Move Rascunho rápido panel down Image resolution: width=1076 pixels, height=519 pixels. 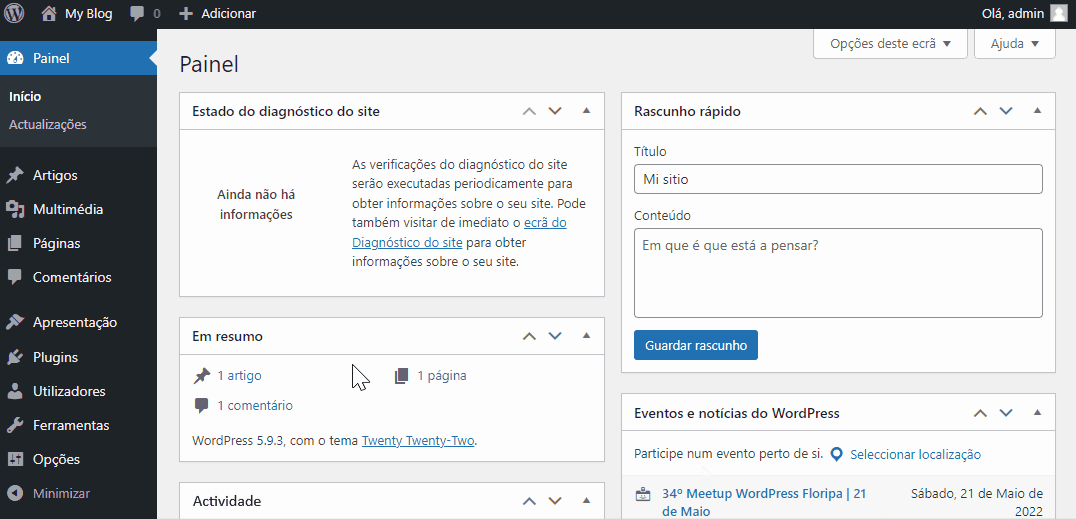(1006, 111)
